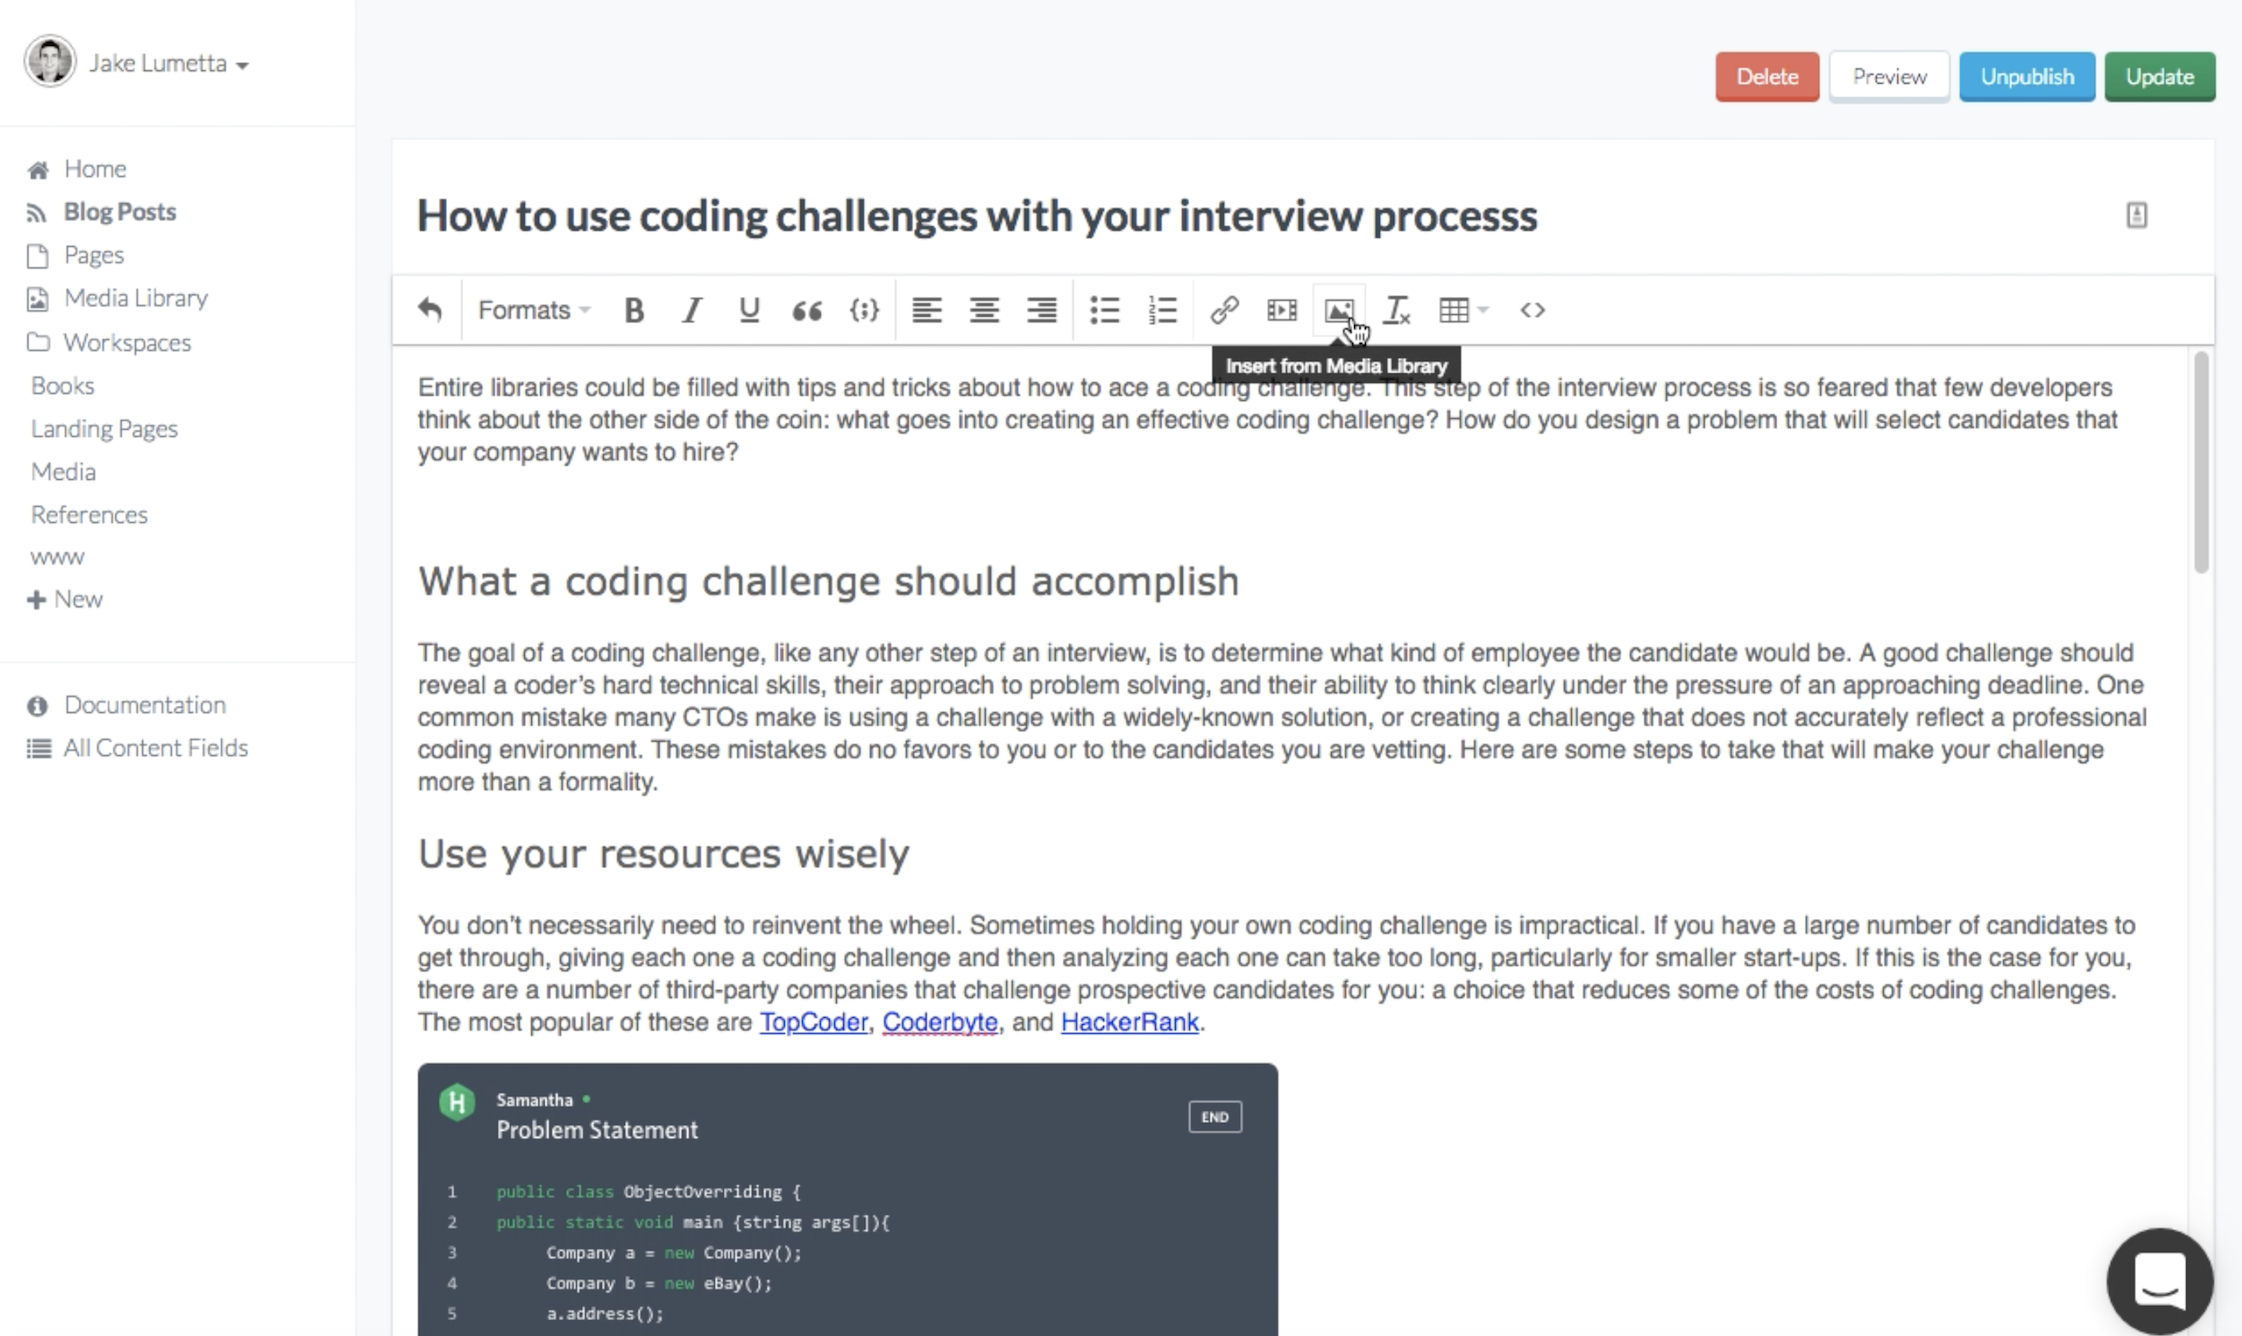Toggle bold formatting
Image resolution: width=2242 pixels, height=1336 pixels.
[x=633, y=310]
